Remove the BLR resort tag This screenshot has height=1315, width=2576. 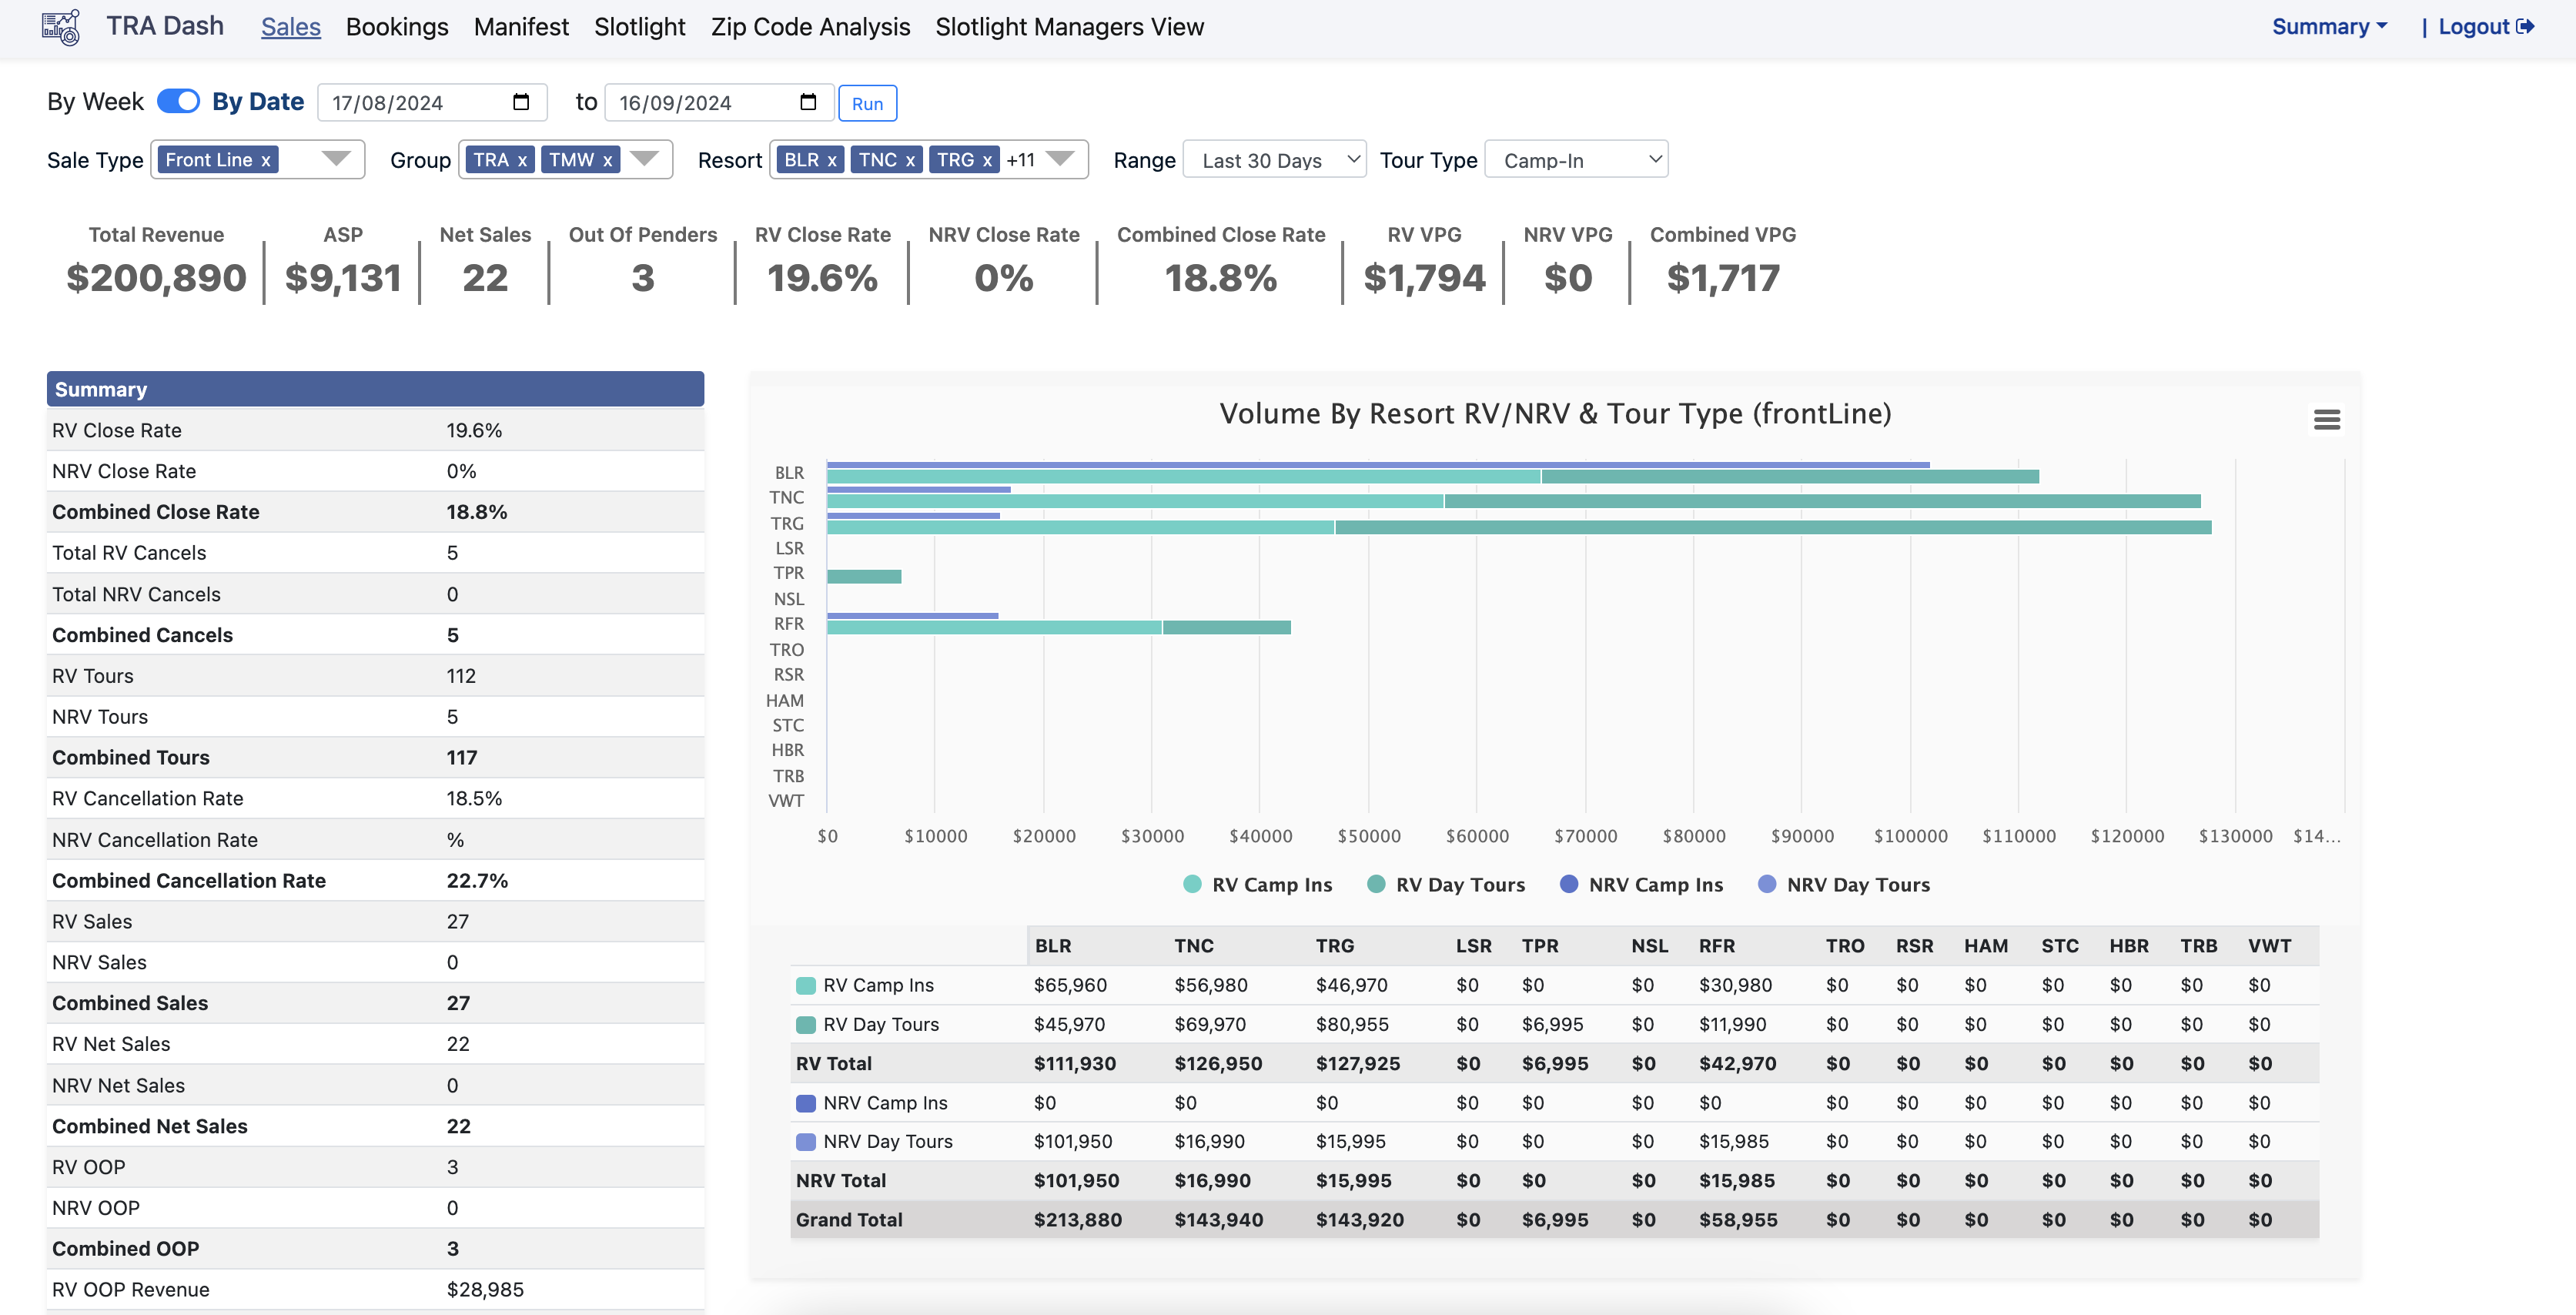click(x=831, y=160)
